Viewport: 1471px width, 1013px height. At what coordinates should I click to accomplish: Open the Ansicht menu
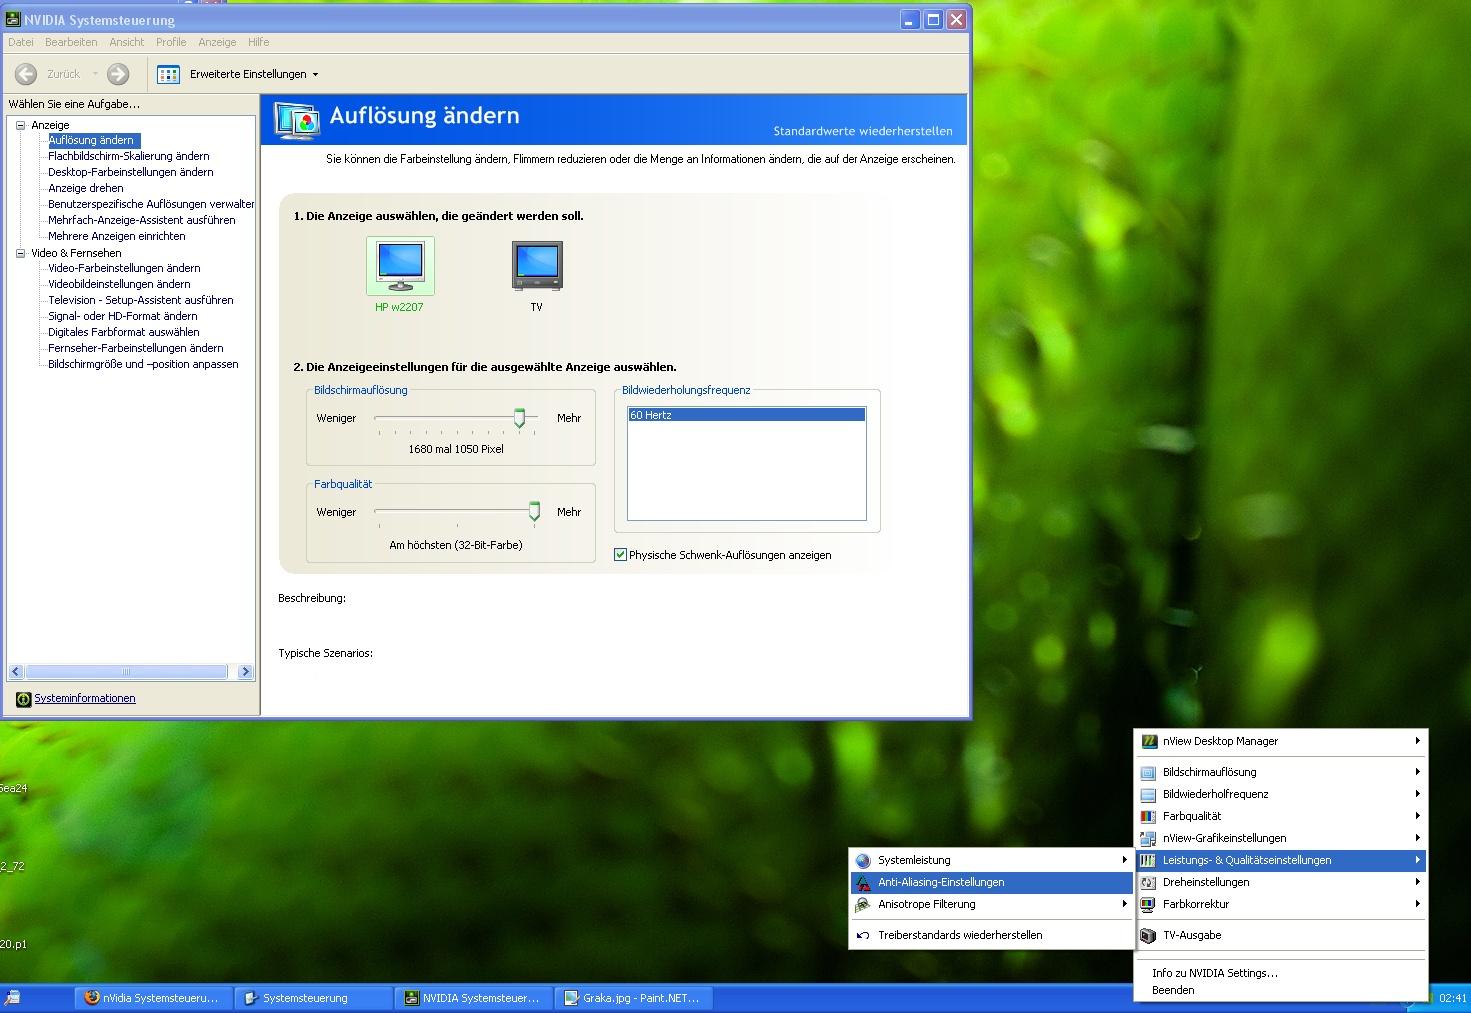click(126, 42)
